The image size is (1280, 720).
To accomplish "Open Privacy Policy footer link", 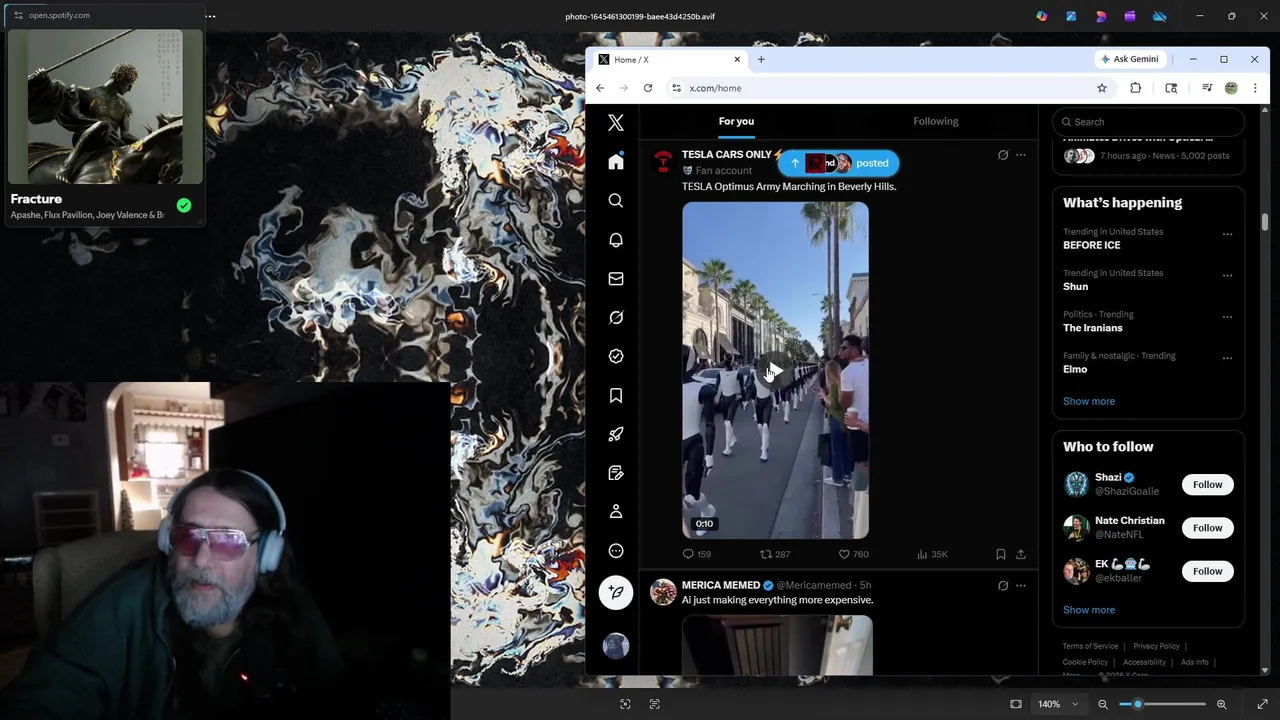I will [1156, 646].
